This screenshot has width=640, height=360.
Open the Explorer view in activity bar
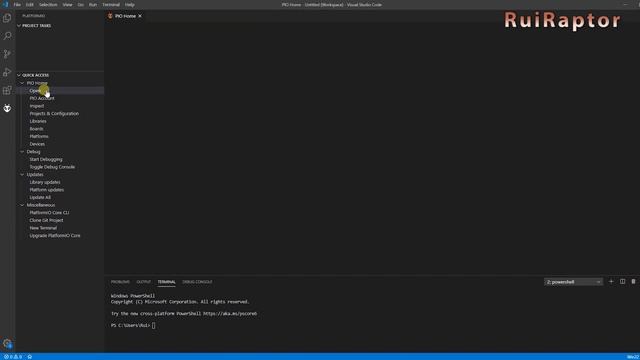click(7, 18)
